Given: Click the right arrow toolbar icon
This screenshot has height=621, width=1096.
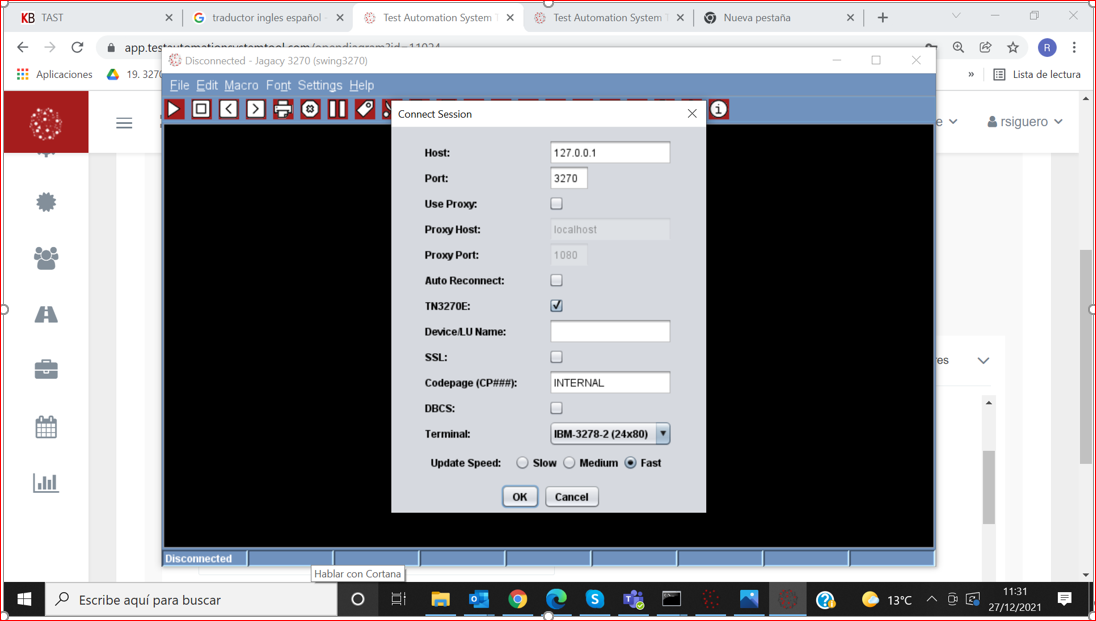Looking at the screenshot, I should point(256,109).
